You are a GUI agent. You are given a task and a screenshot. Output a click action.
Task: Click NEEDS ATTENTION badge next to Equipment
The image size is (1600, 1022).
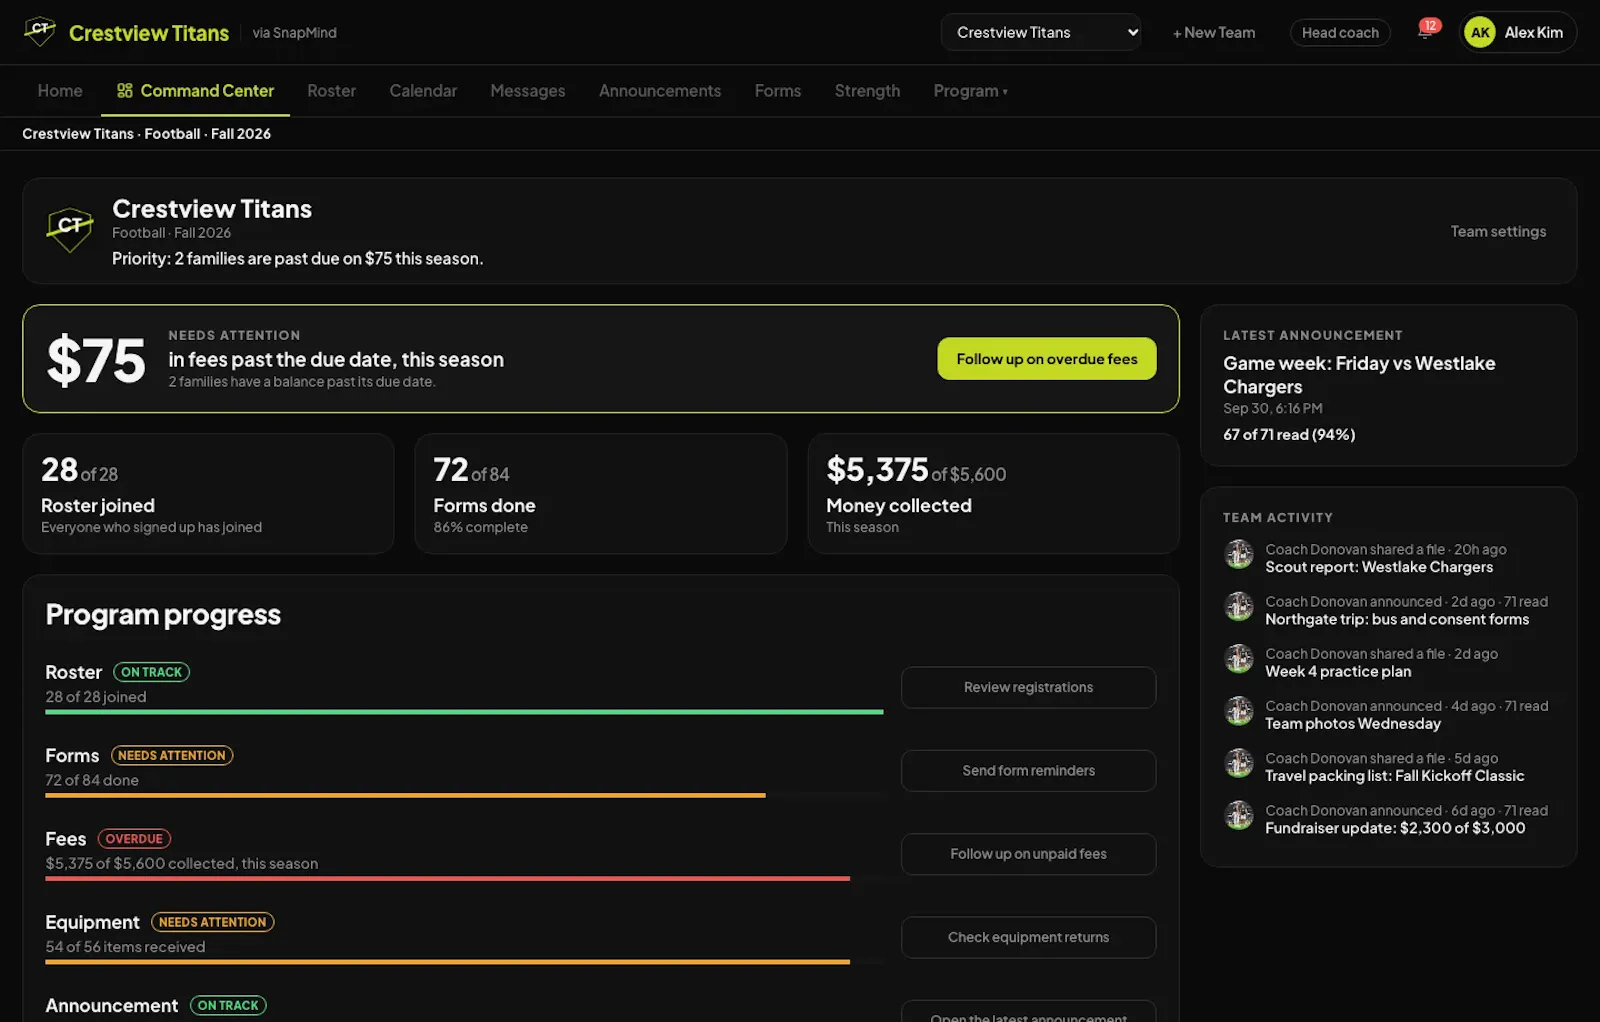[x=212, y=922]
